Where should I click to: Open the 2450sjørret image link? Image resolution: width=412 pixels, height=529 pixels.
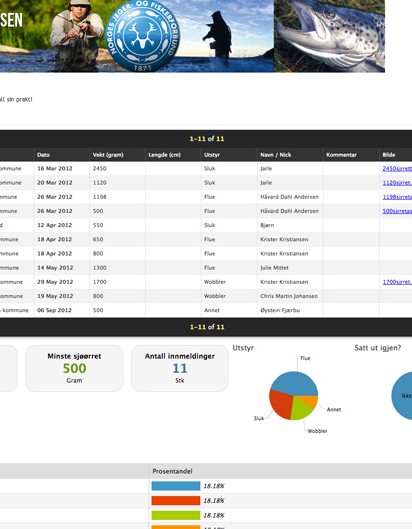click(397, 168)
